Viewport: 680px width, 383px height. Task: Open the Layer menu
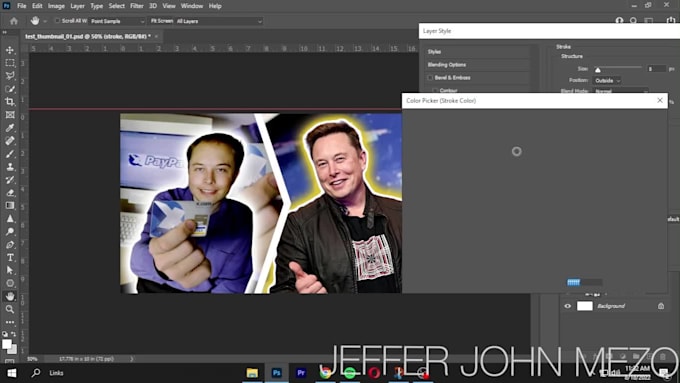(x=78, y=6)
